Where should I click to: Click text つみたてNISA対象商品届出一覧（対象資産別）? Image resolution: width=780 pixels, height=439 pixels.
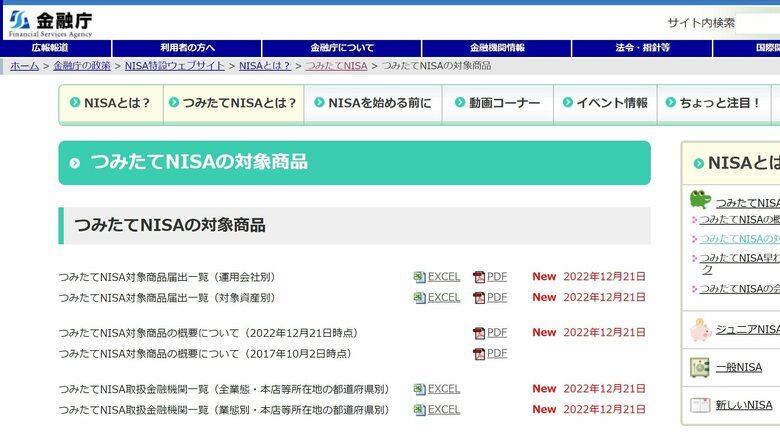click(x=167, y=298)
